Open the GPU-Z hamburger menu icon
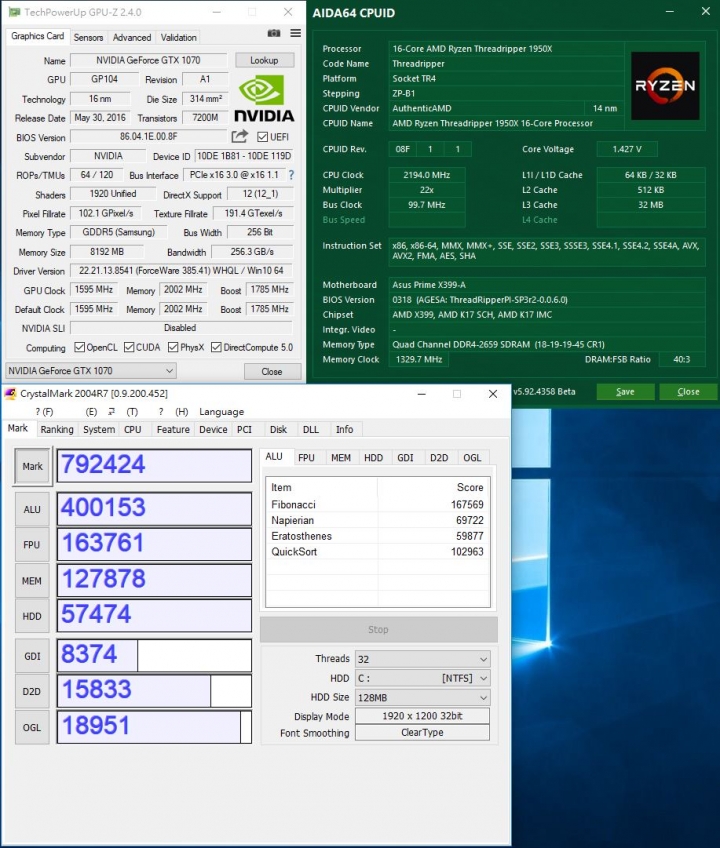This screenshot has height=848, width=720. click(x=295, y=34)
